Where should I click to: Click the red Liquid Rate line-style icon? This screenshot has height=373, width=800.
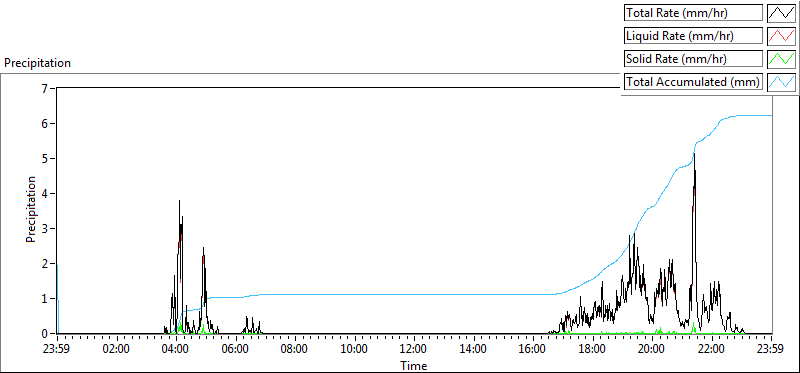click(x=781, y=36)
